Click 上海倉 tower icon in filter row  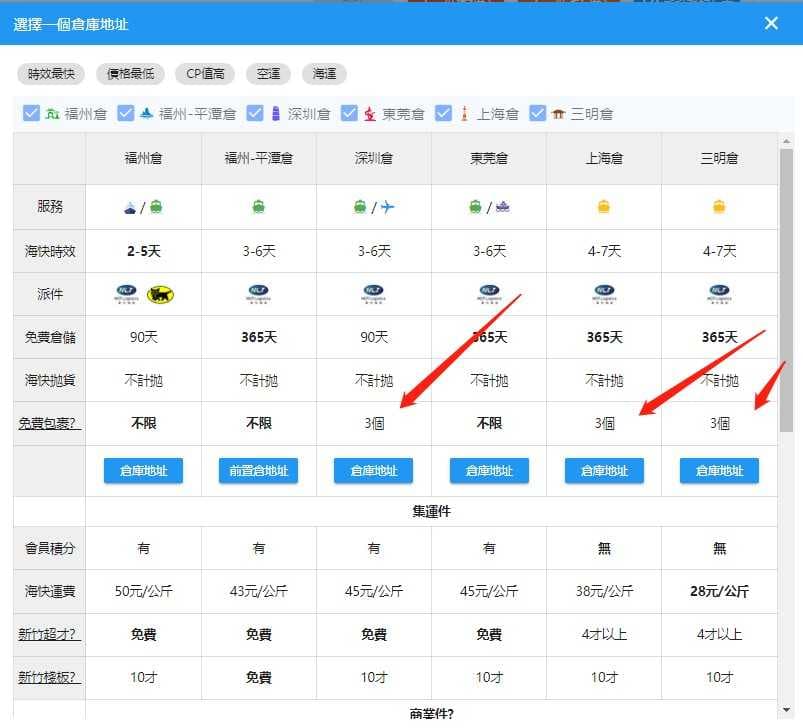464,113
